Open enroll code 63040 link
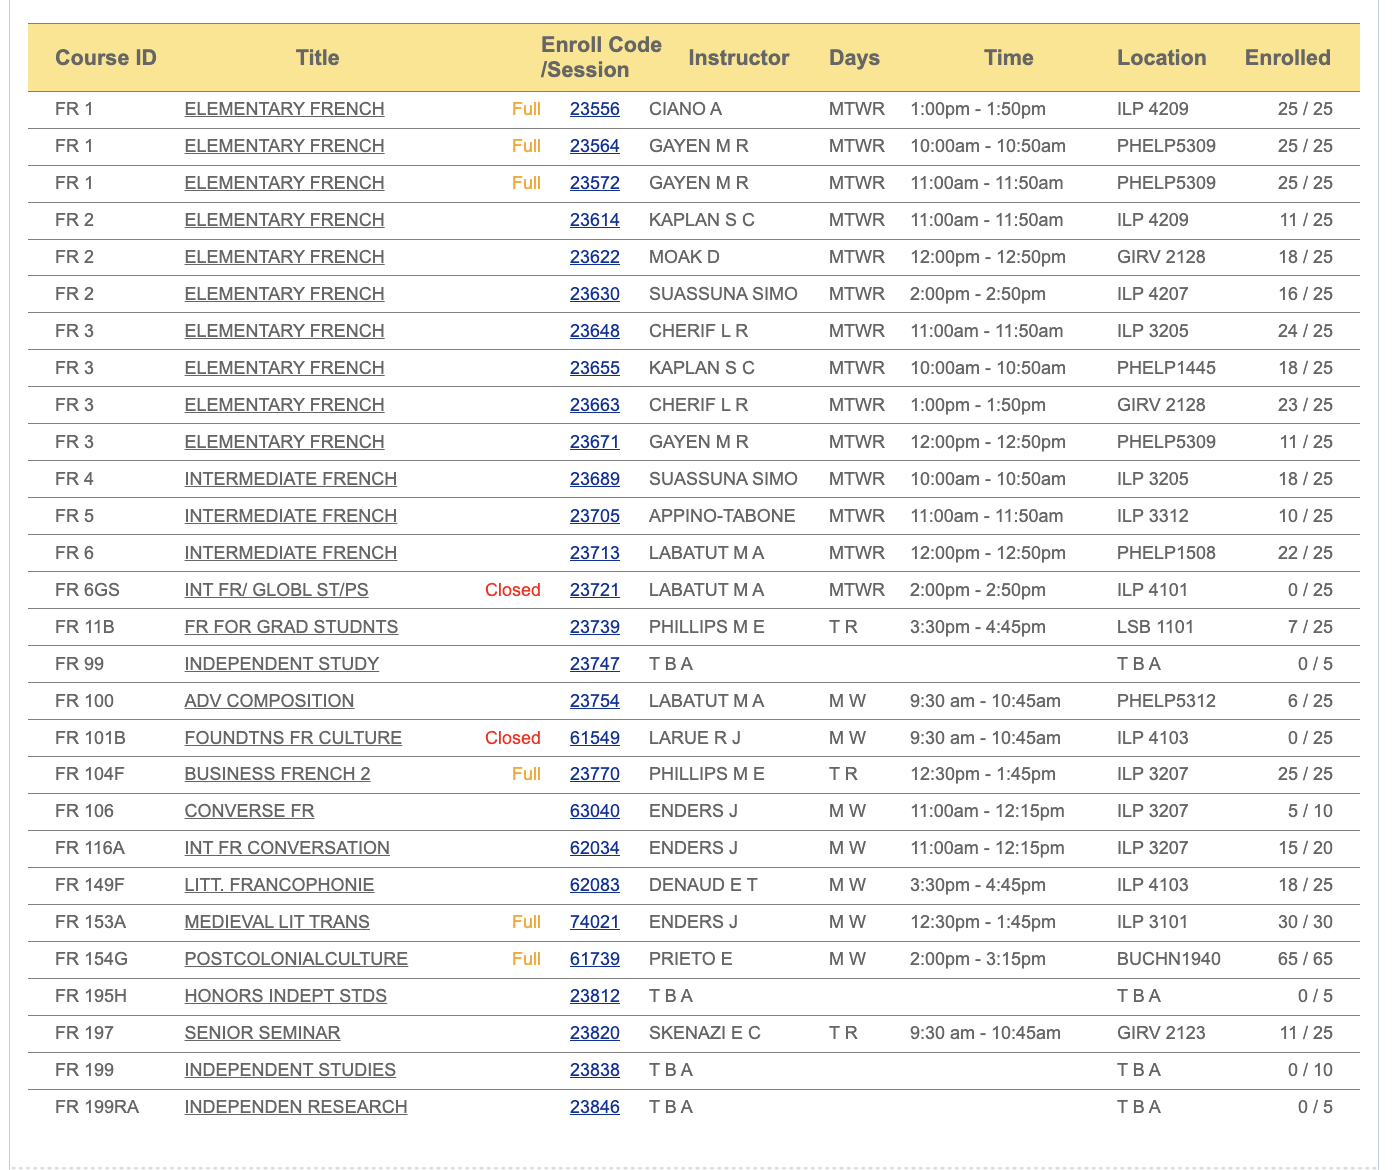This screenshot has height=1170, width=1396. tap(594, 811)
